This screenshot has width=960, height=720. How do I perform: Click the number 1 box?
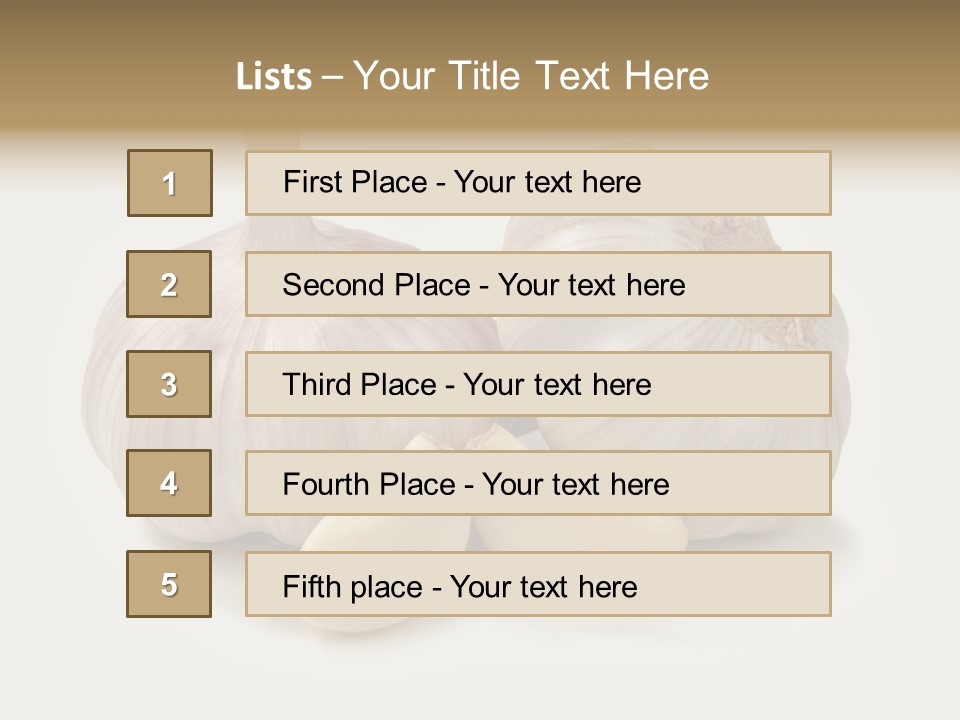(170, 183)
